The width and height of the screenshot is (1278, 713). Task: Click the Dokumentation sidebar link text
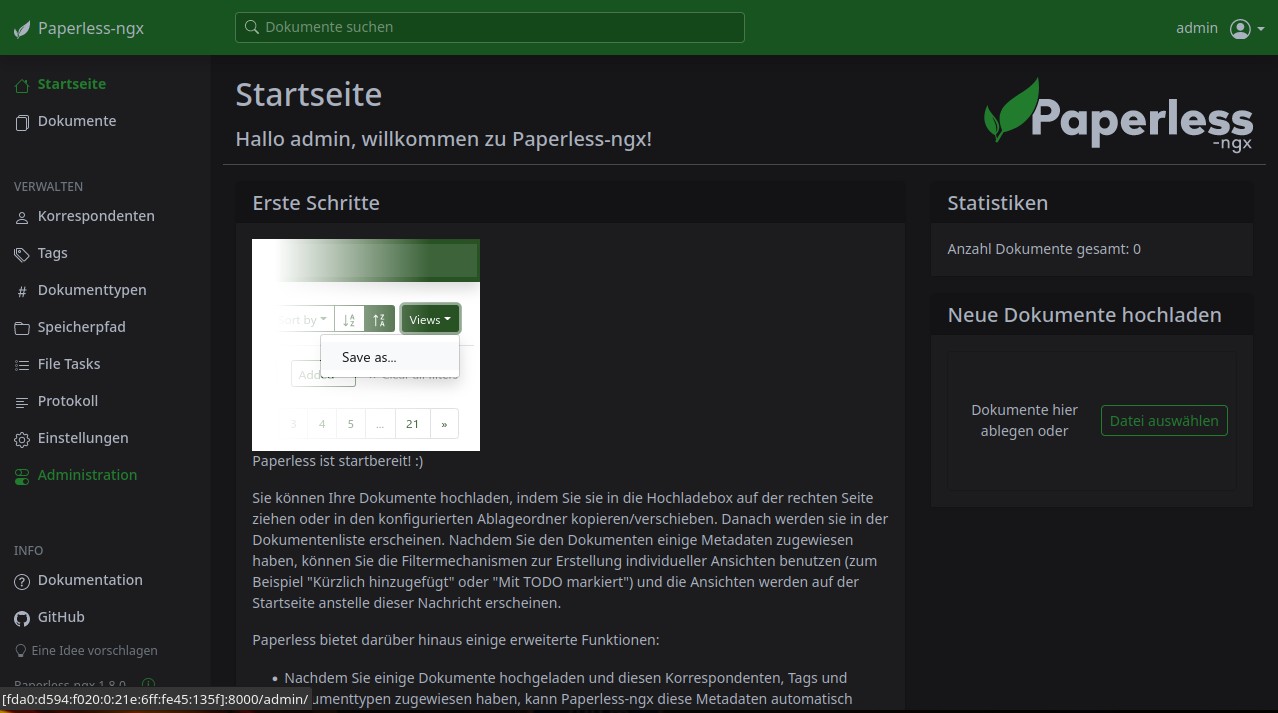coord(90,581)
